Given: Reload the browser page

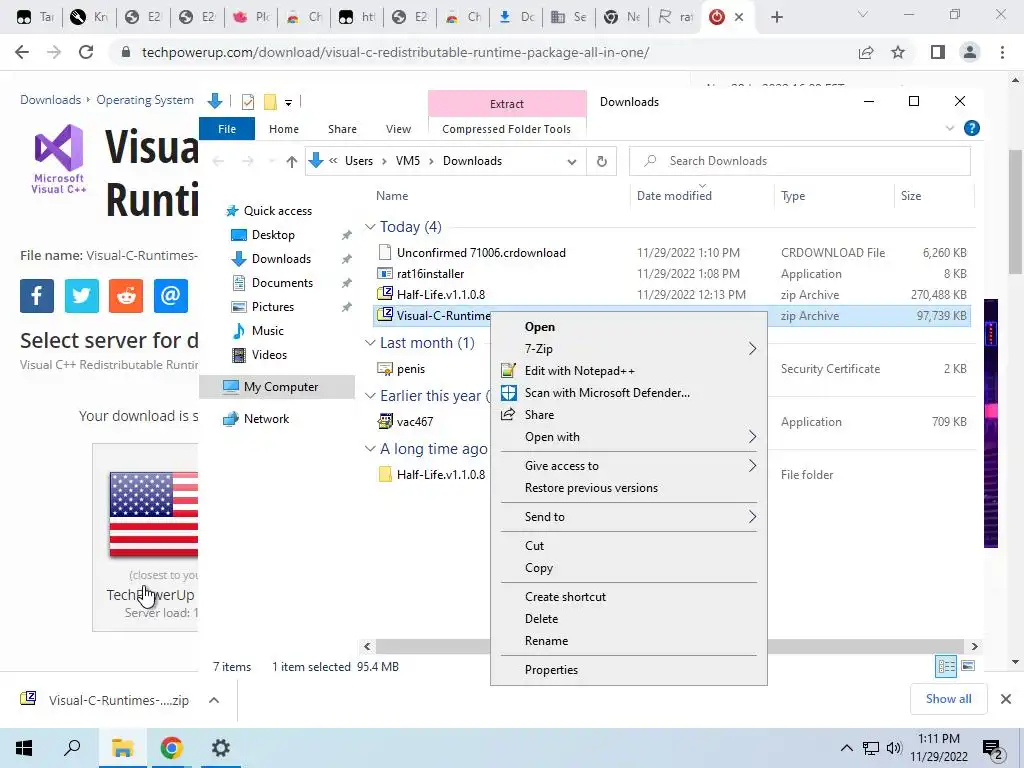Looking at the screenshot, I should pyautogui.click(x=86, y=52).
